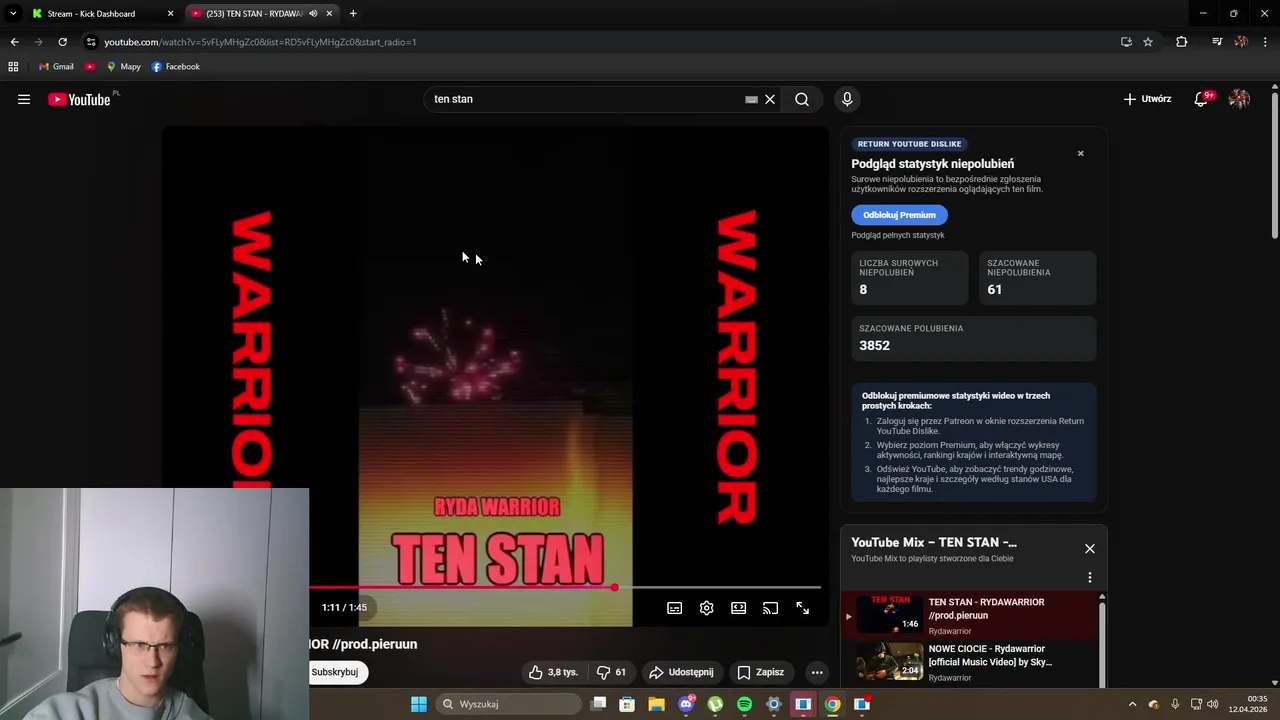Clear the search box with the X icon
Image resolution: width=1280 pixels, height=720 pixels.
[770, 99]
